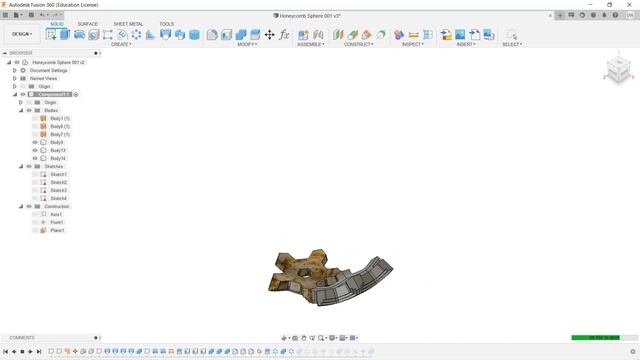The image size is (640, 360).
Task: Toggle visibility of Sketches folder
Action: click(x=29, y=166)
